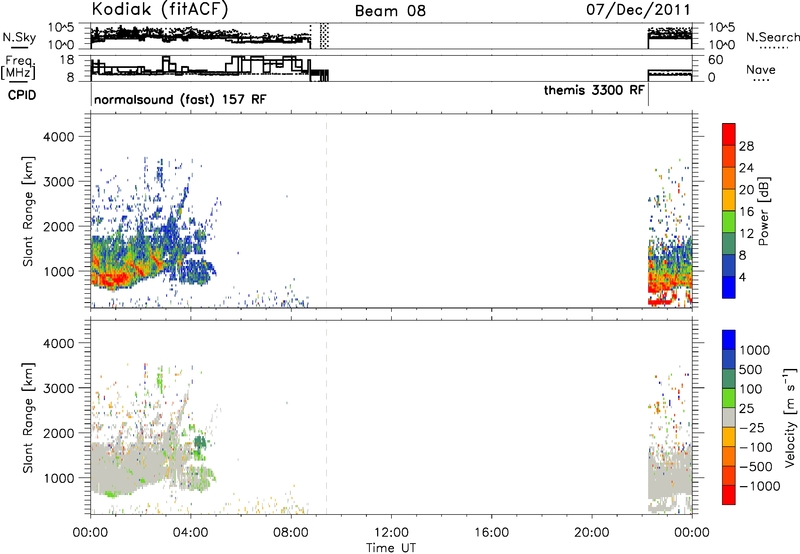The width and height of the screenshot is (800, 554).
Task: Click the "16" Power colorbar tick label
Action: [x=746, y=212]
